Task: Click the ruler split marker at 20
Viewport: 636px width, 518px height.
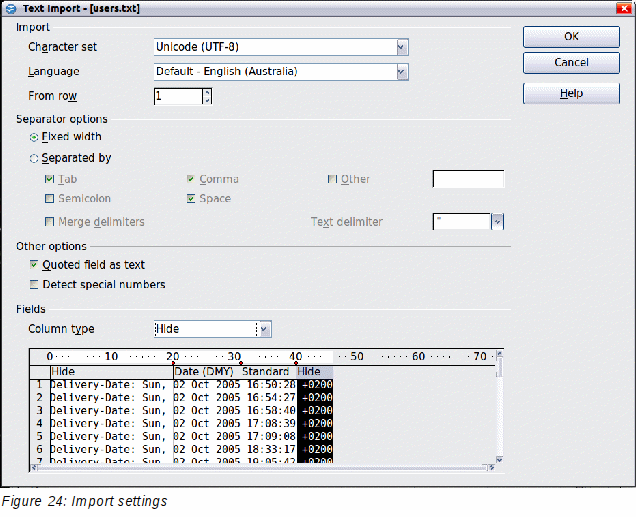Action: pos(173,363)
